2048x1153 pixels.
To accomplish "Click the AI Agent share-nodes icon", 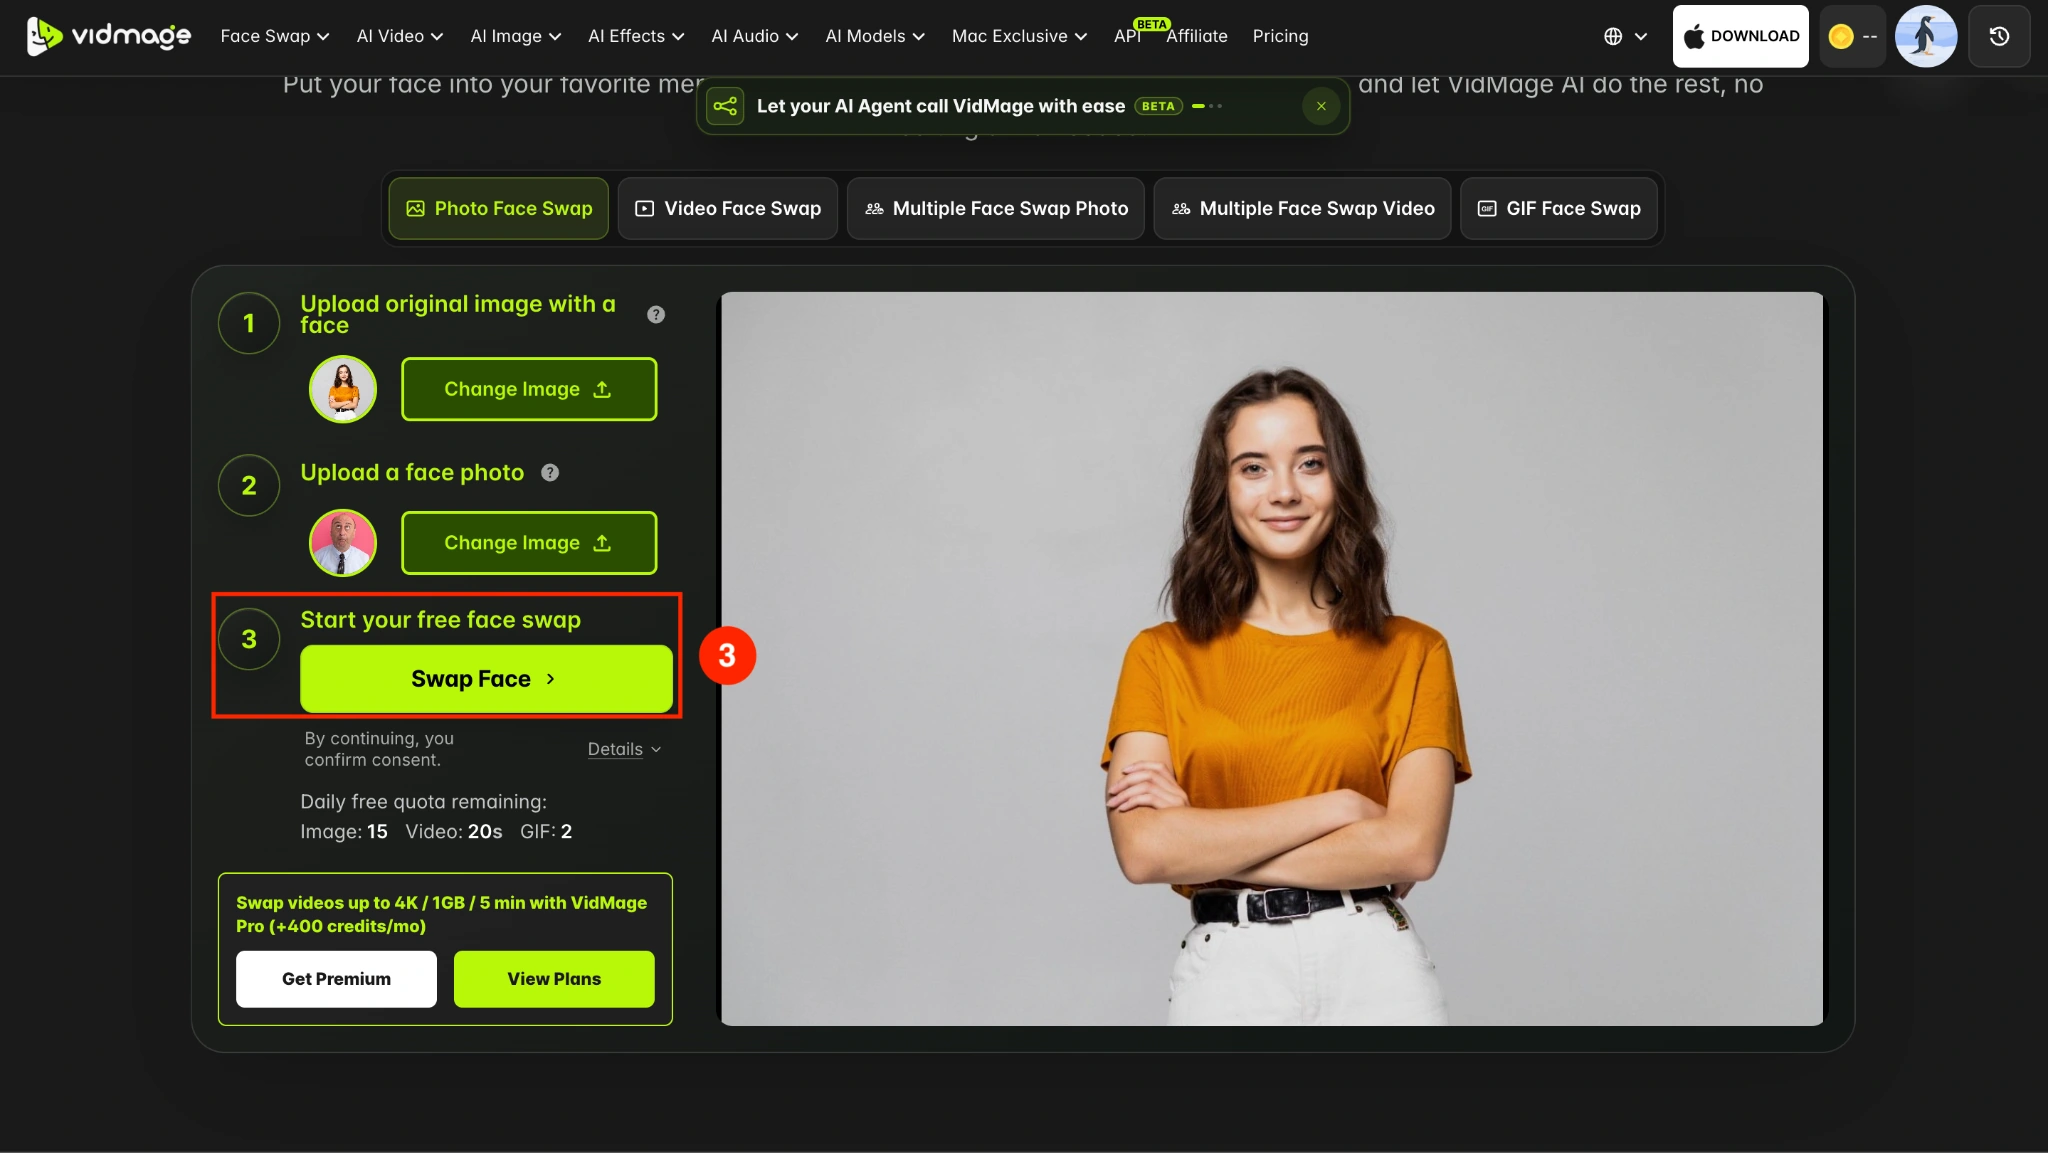I will pyautogui.click(x=725, y=106).
